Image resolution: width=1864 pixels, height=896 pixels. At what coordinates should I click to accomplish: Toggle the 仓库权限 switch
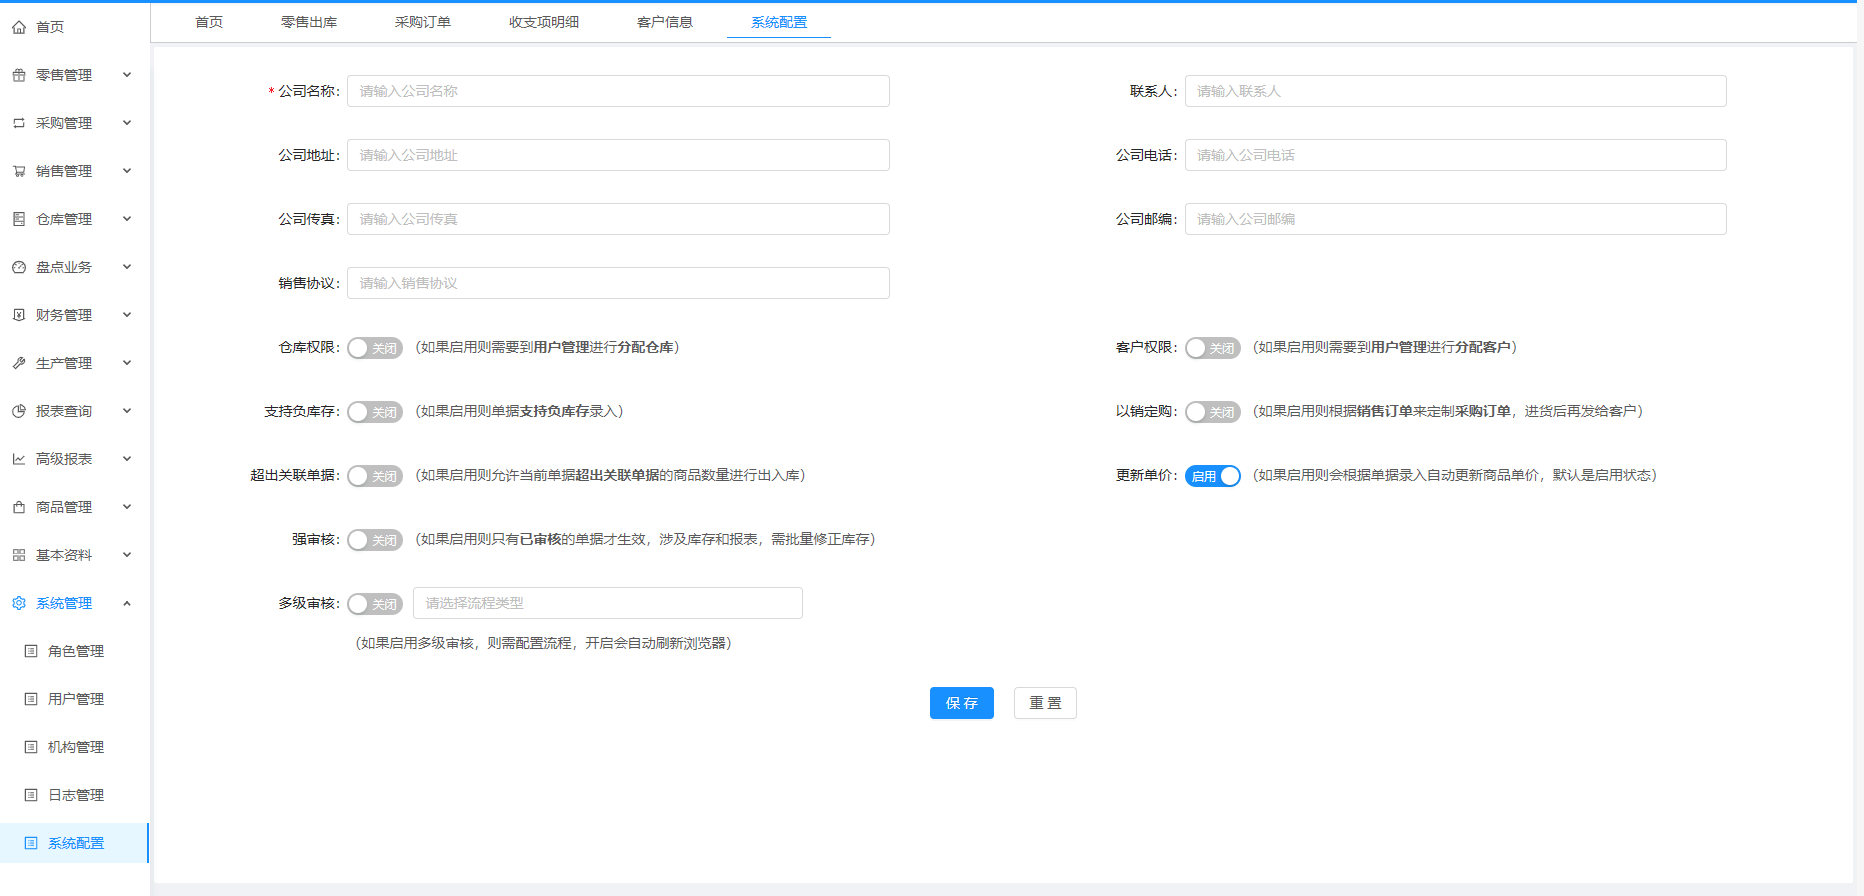375,348
